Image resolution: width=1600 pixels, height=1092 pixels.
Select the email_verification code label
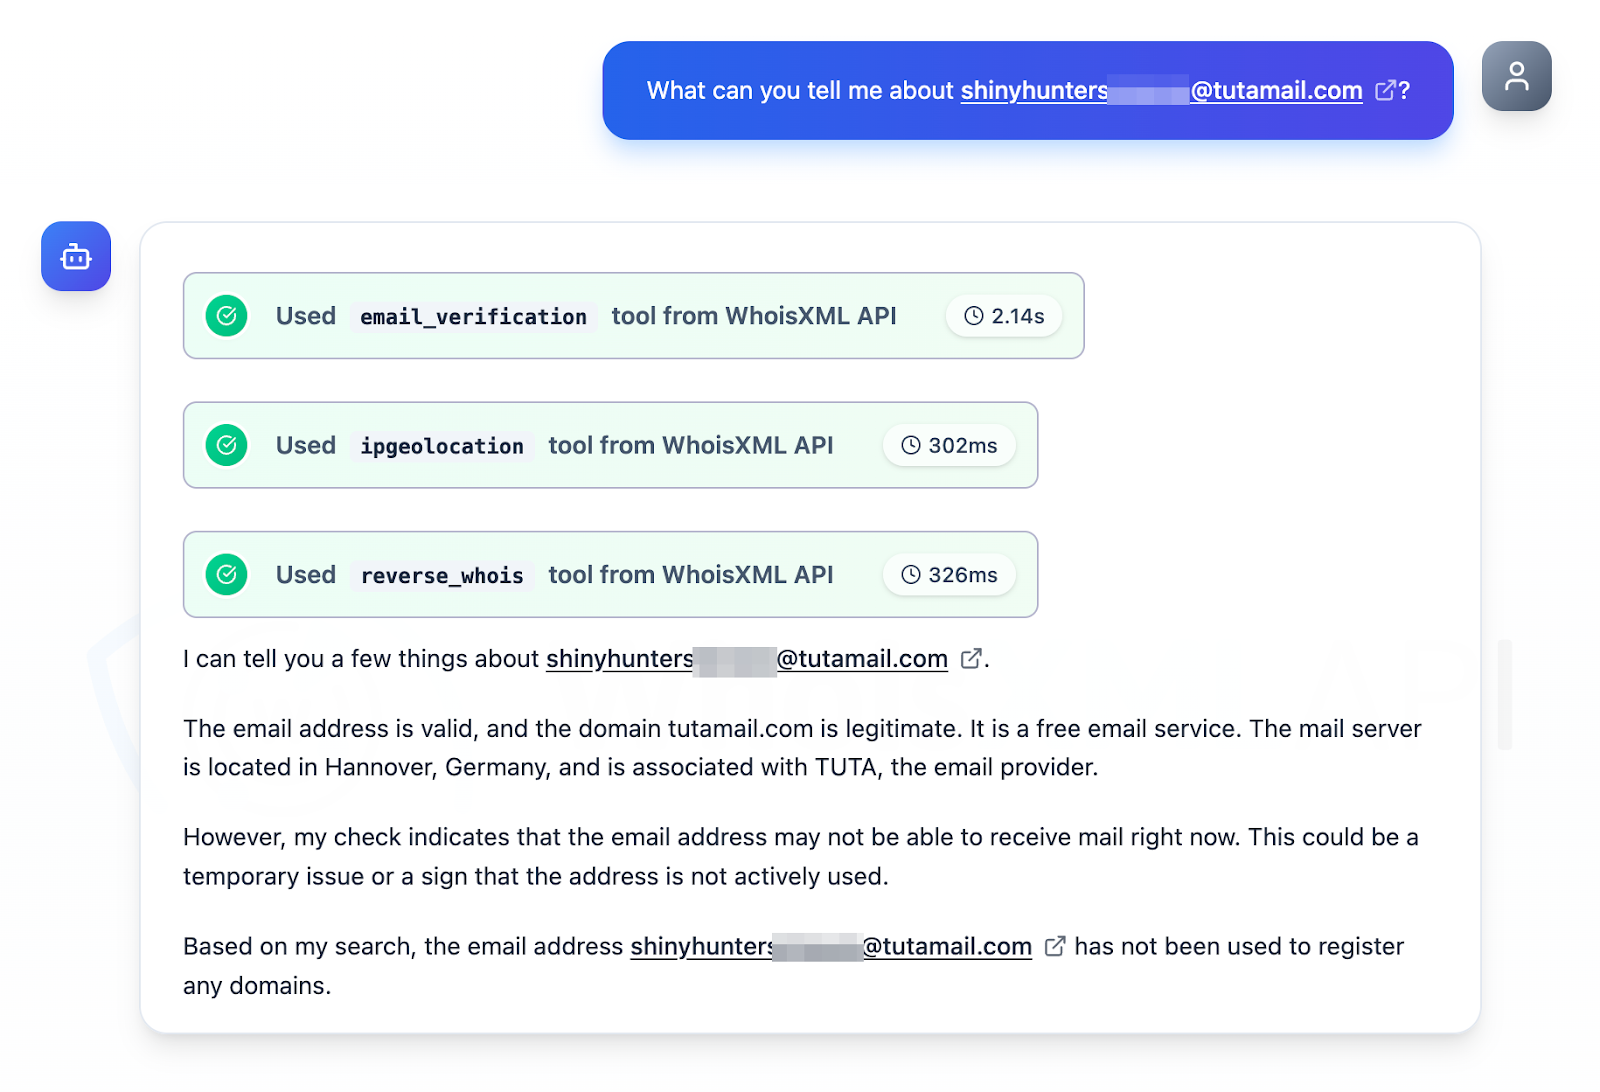point(473,317)
